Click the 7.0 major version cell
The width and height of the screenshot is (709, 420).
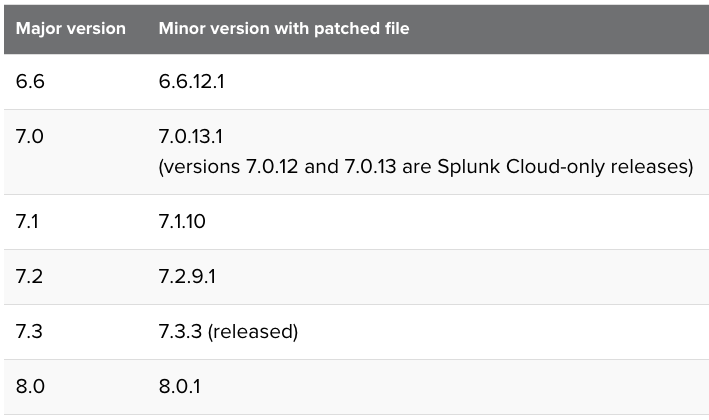coord(31,135)
